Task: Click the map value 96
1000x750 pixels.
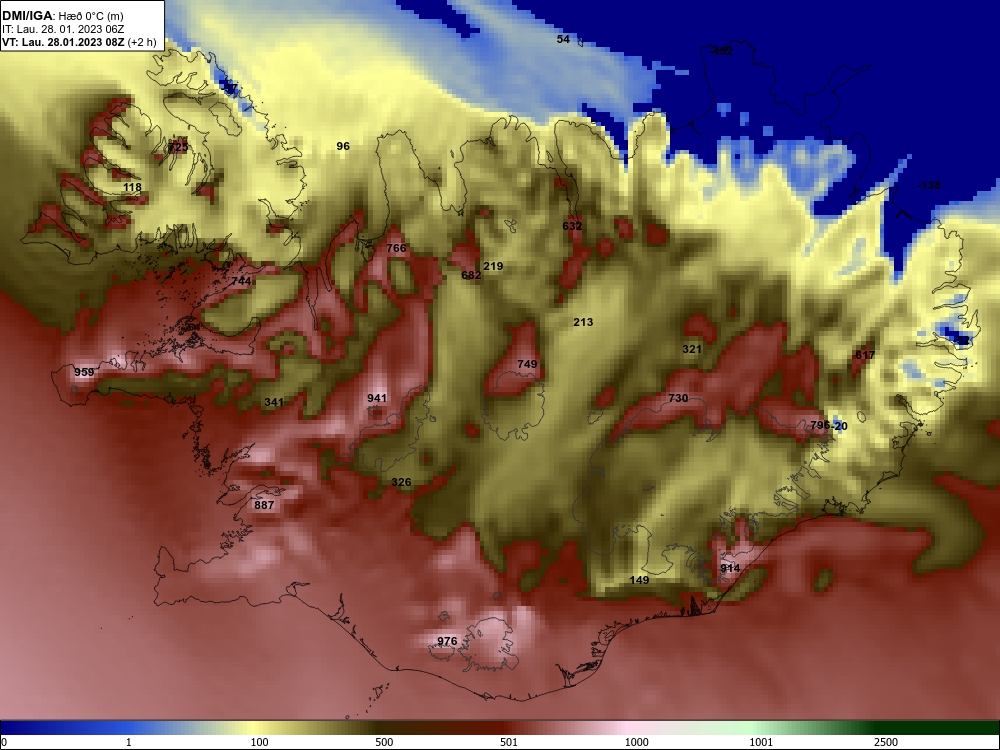Action: point(343,146)
